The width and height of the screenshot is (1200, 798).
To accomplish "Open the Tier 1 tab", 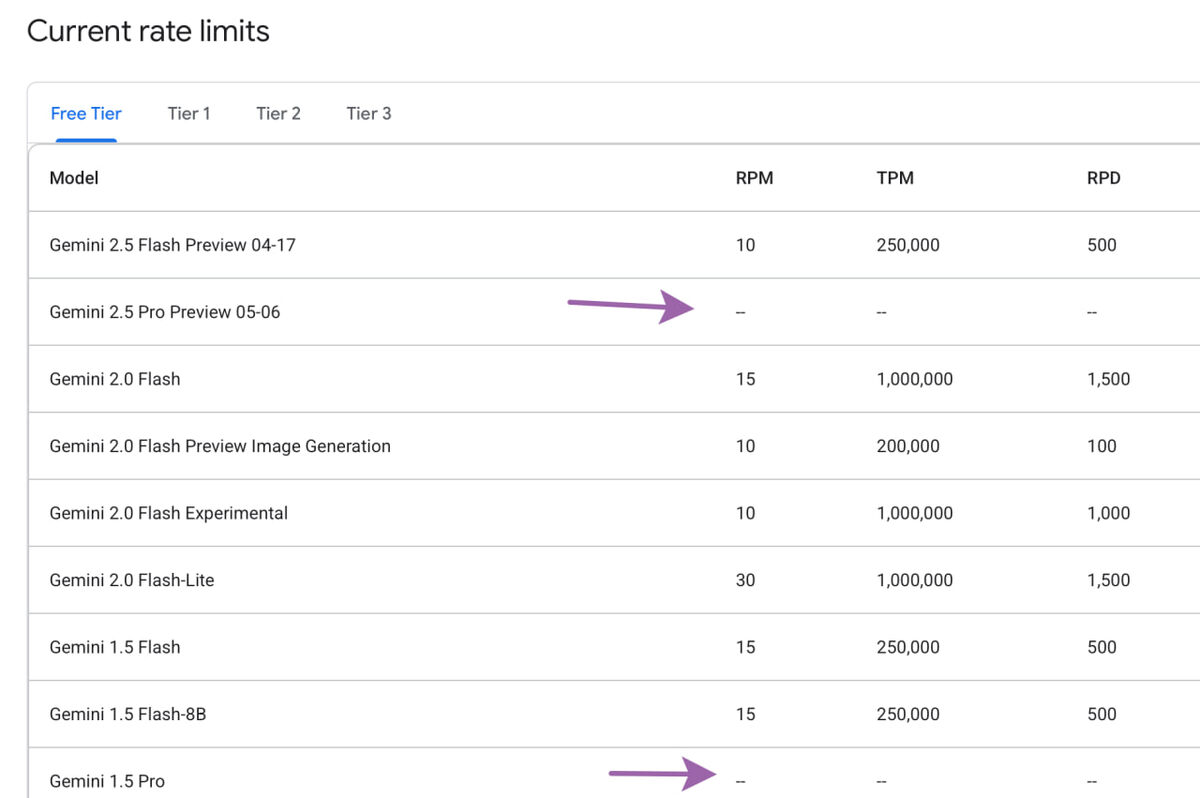I will coord(189,113).
